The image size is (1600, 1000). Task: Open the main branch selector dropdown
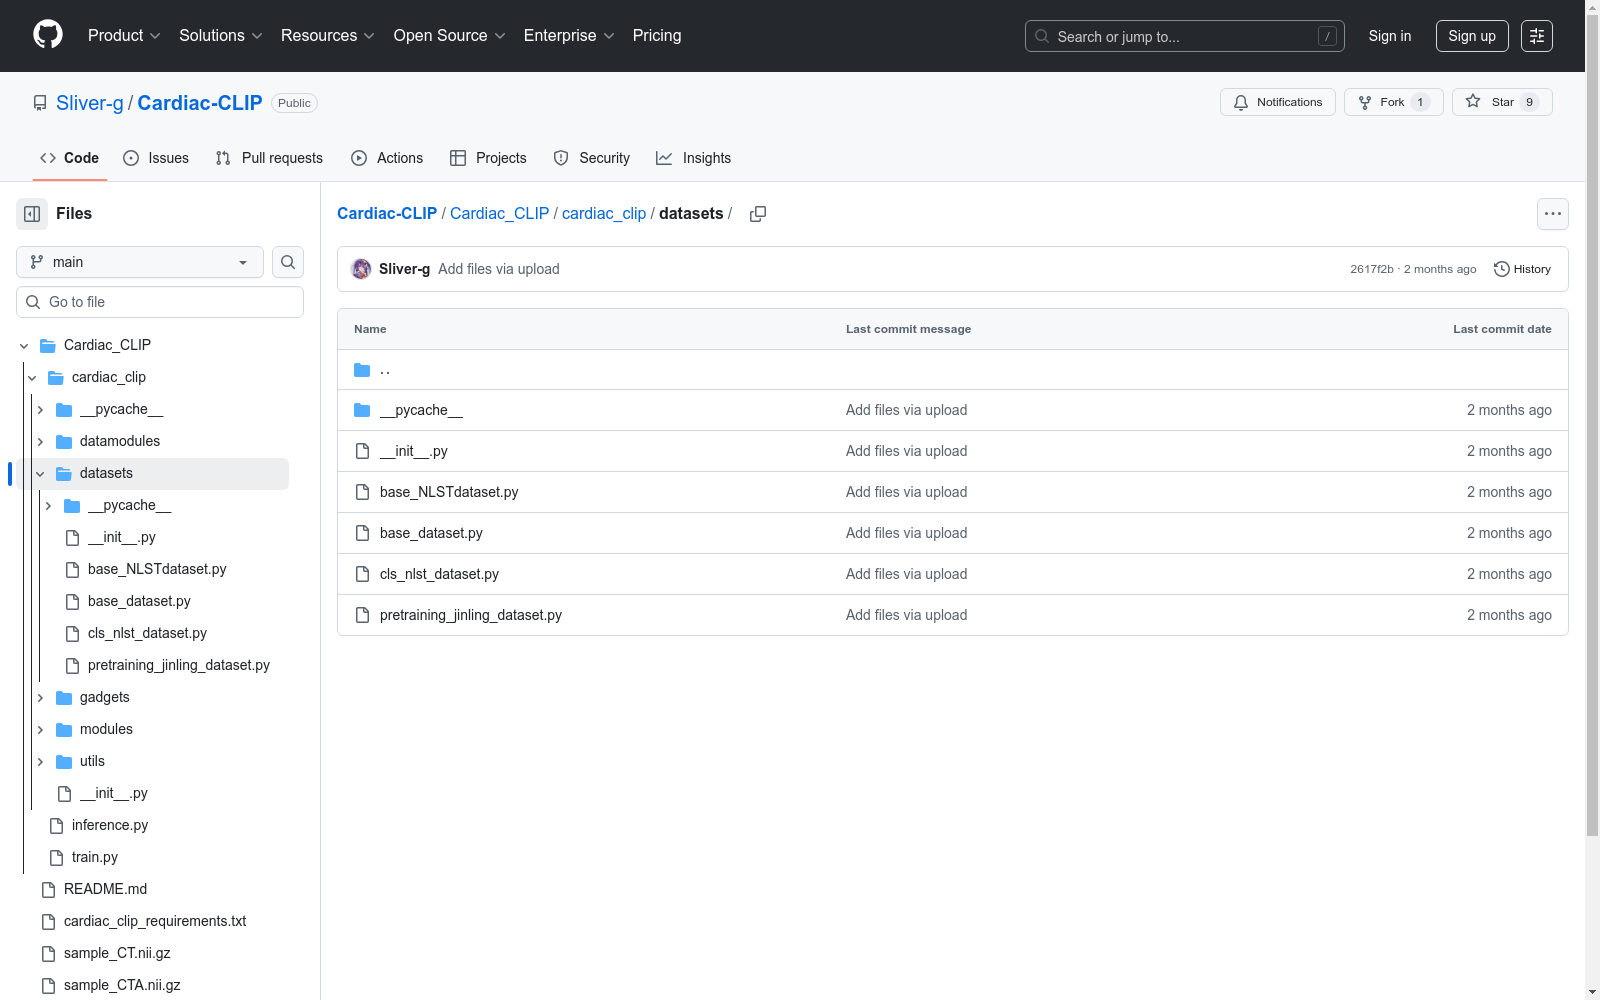click(140, 262)
